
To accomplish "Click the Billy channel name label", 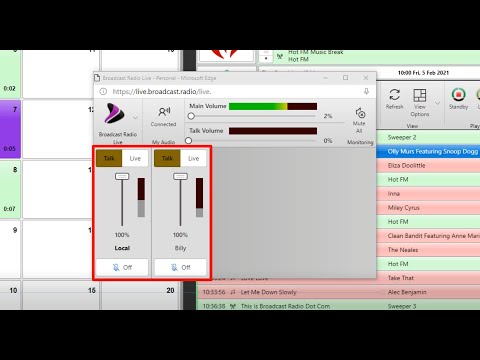I will pyautogui.click(x=180, y=248).
